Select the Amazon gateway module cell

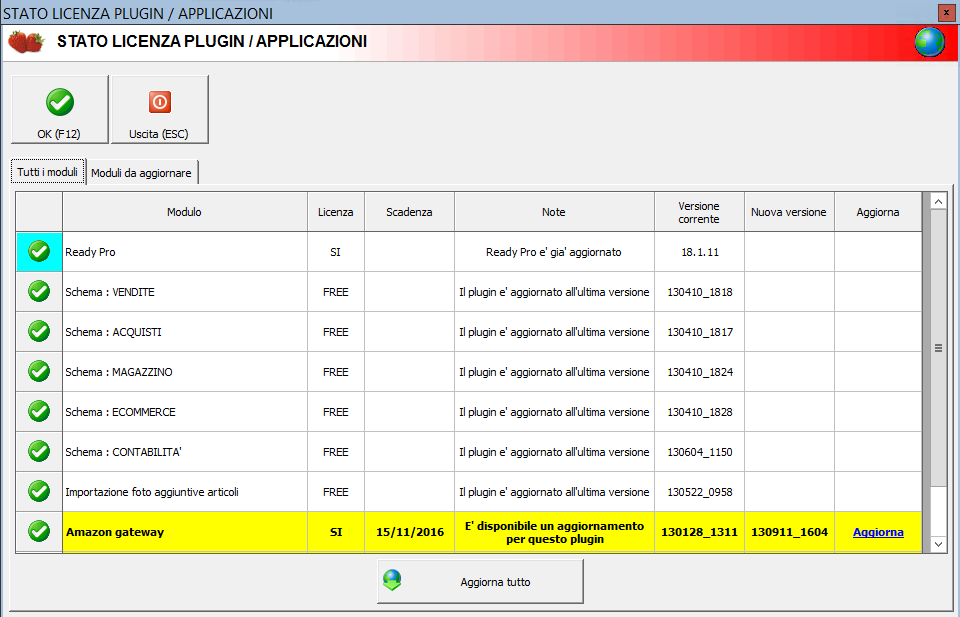coord(185,532)
